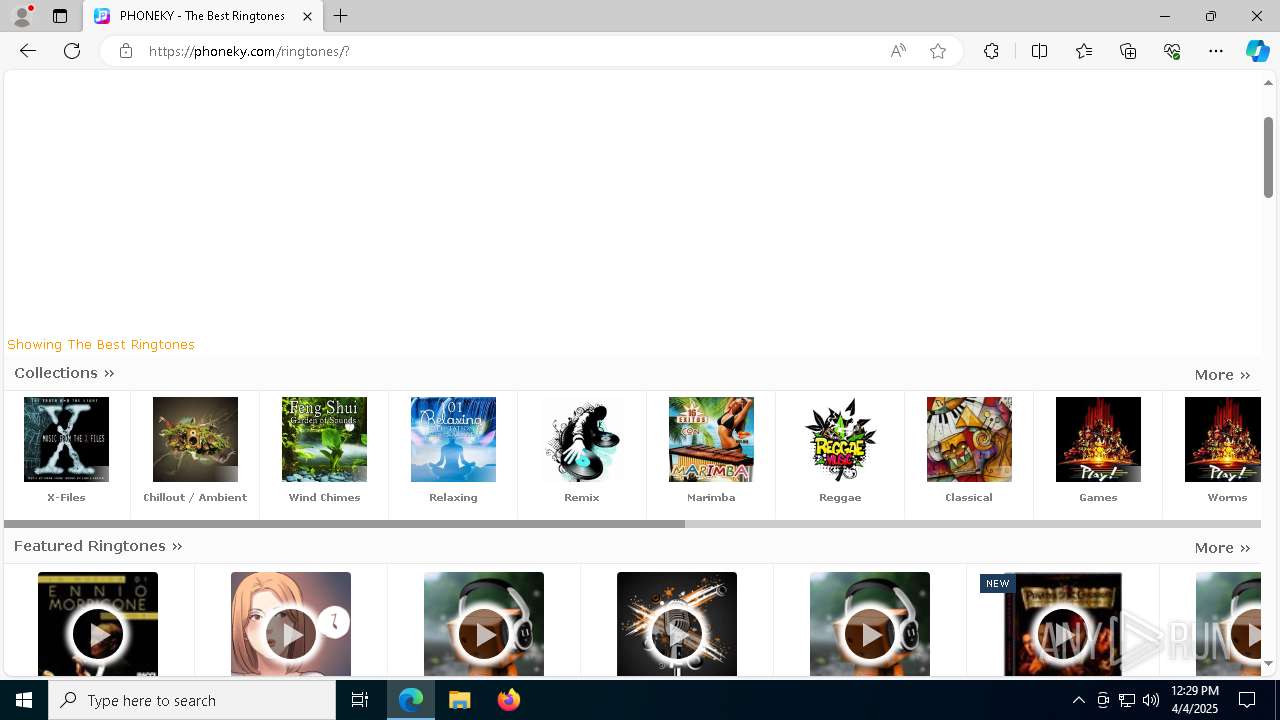The image size is (1280, 720).
Task: Open the Collections heading link
Action: click(64, 373)
